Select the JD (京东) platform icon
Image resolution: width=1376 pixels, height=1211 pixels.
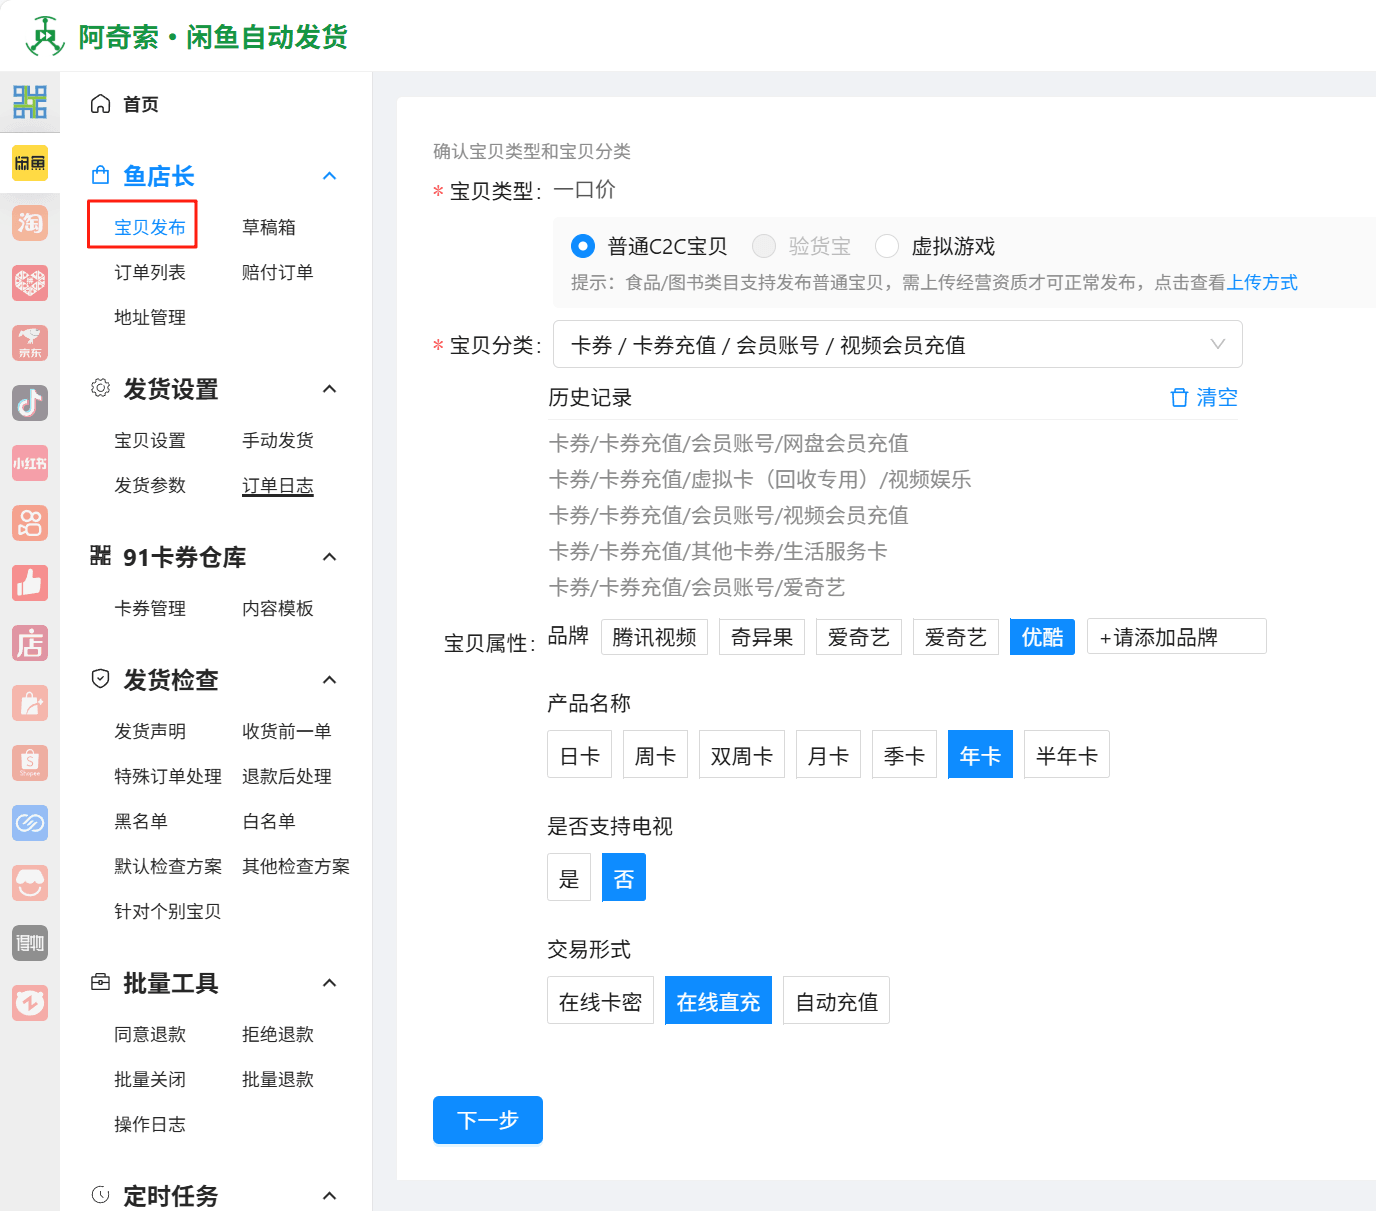click(x=30, y=343)
